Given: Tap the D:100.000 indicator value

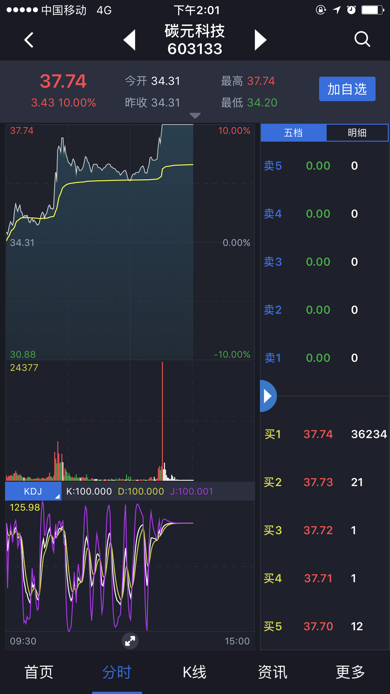Looking at the screenshot, I should click(x=141, y=491).
